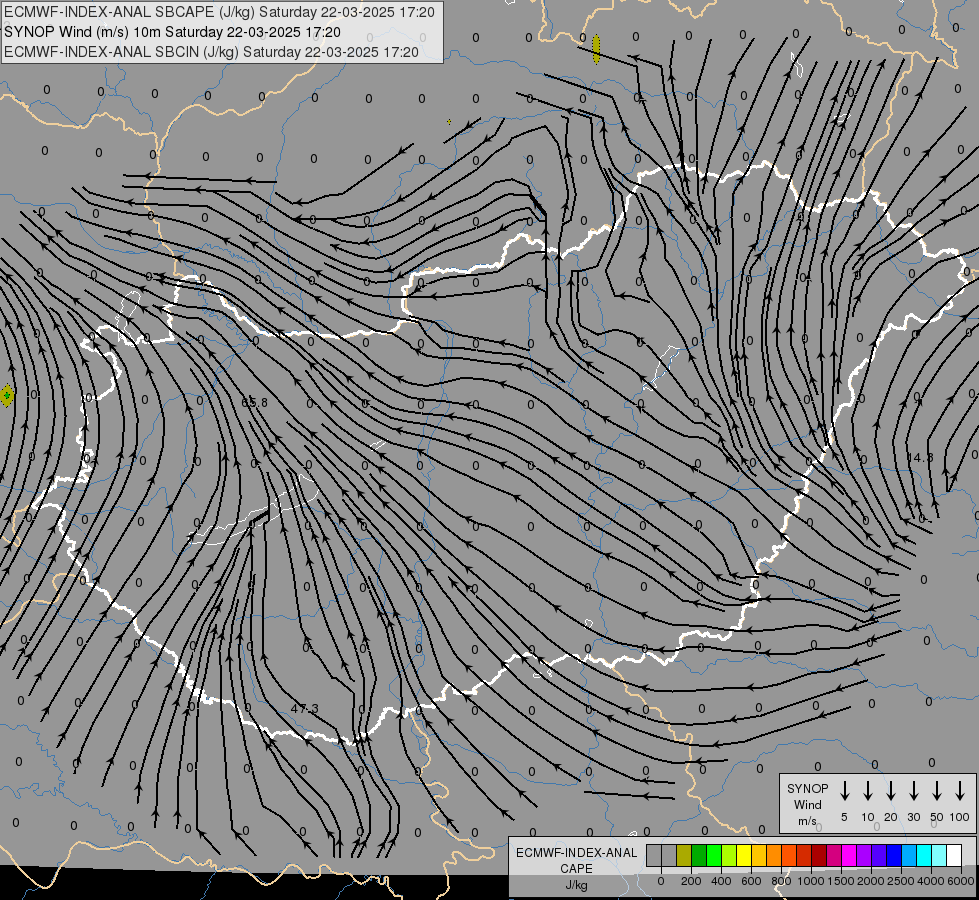This screenshot has width=979, height=900.
Task: Pick the magenta swatch above the 1500 mark
Action: point(849,855)
